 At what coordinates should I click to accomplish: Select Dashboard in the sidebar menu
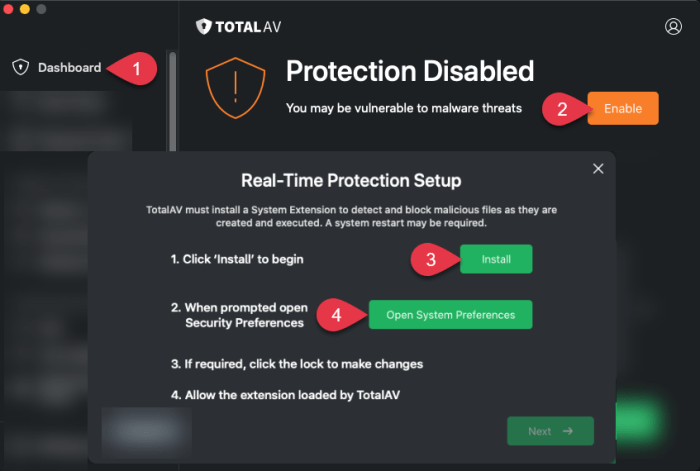70,67
